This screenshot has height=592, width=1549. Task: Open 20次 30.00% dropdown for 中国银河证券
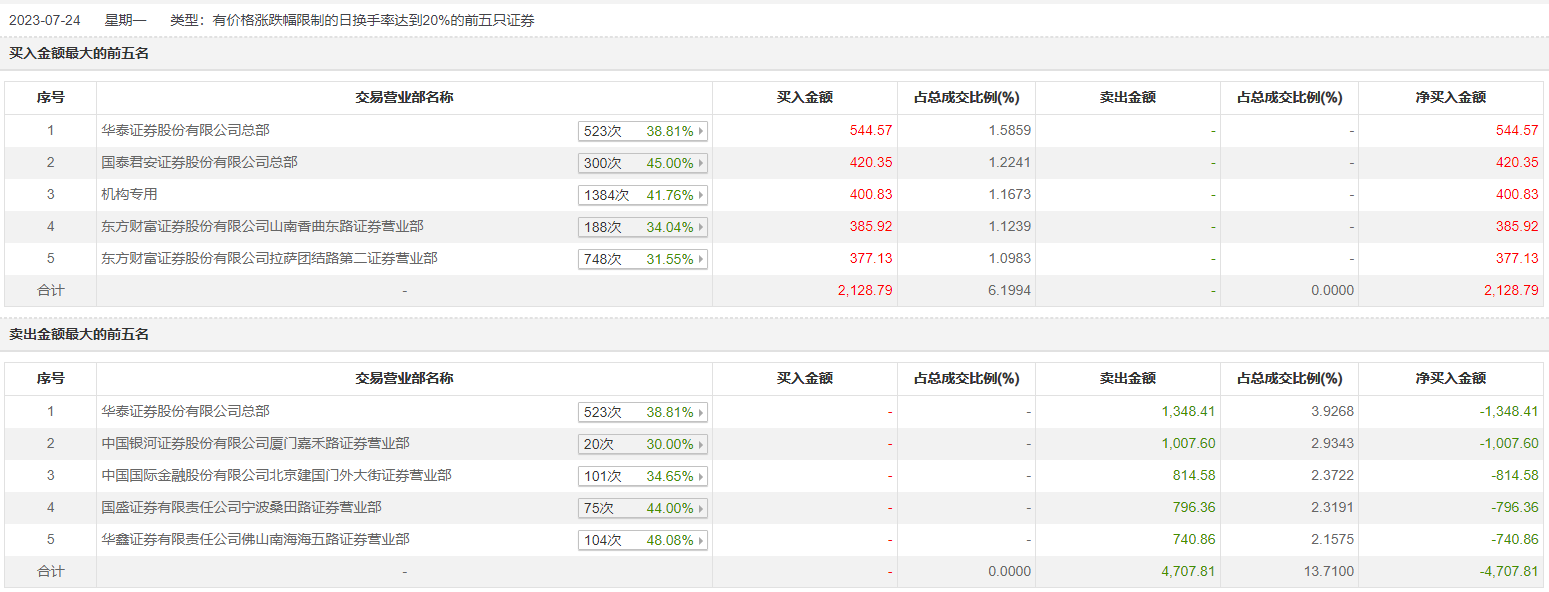coord(642,444)
